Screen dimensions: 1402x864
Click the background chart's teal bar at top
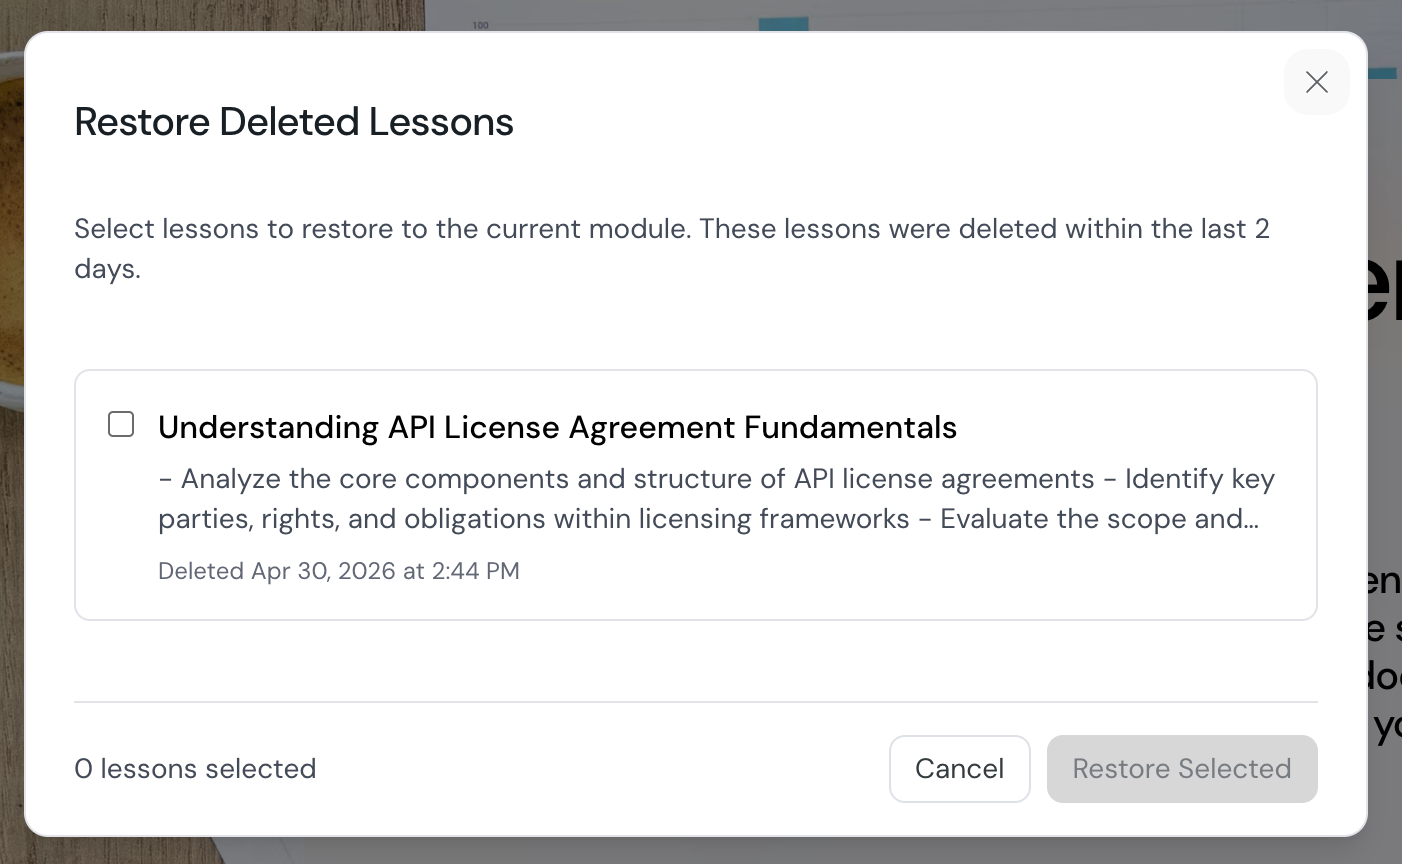[x=783, y=24]
